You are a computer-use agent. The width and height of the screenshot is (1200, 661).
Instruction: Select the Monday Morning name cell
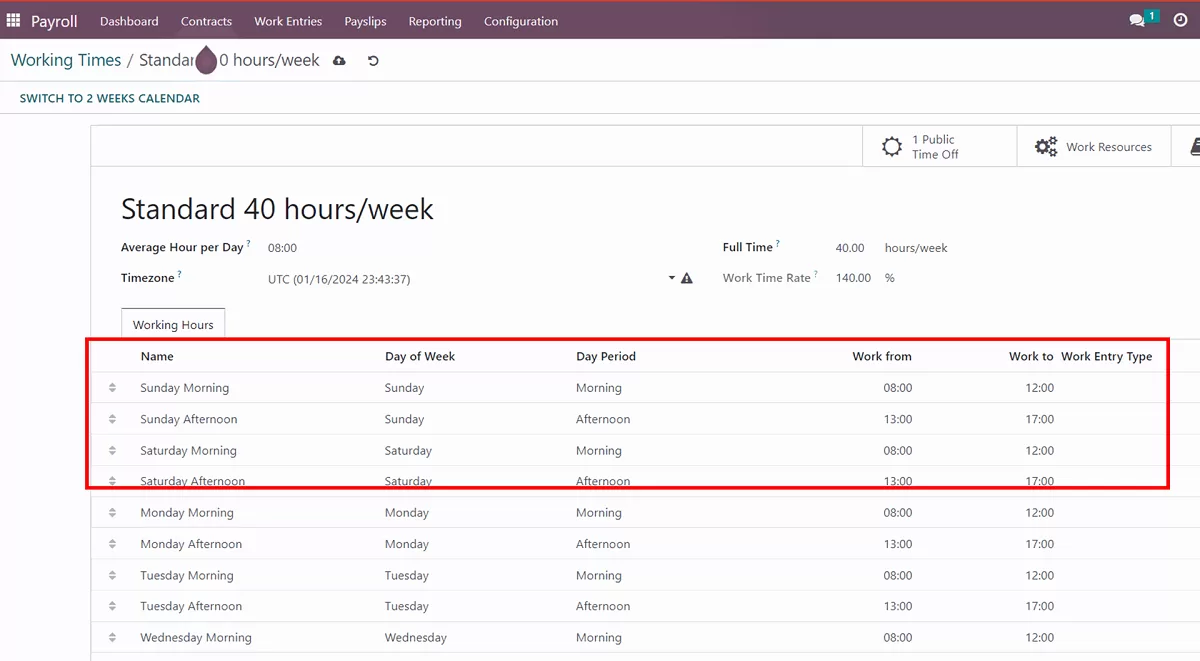pyautogui.click(x=187, y=513)
